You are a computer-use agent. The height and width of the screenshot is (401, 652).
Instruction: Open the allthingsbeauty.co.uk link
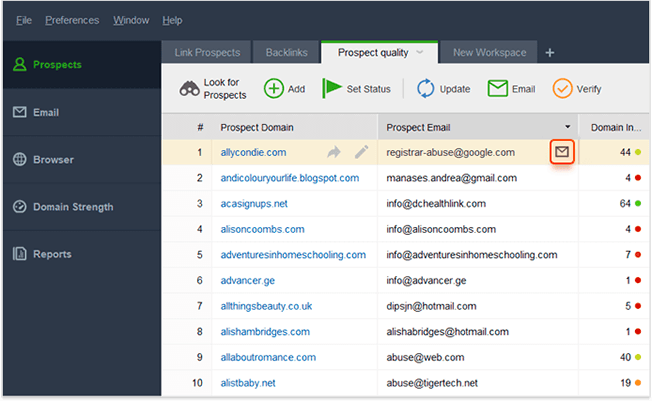tap(266, 306)
